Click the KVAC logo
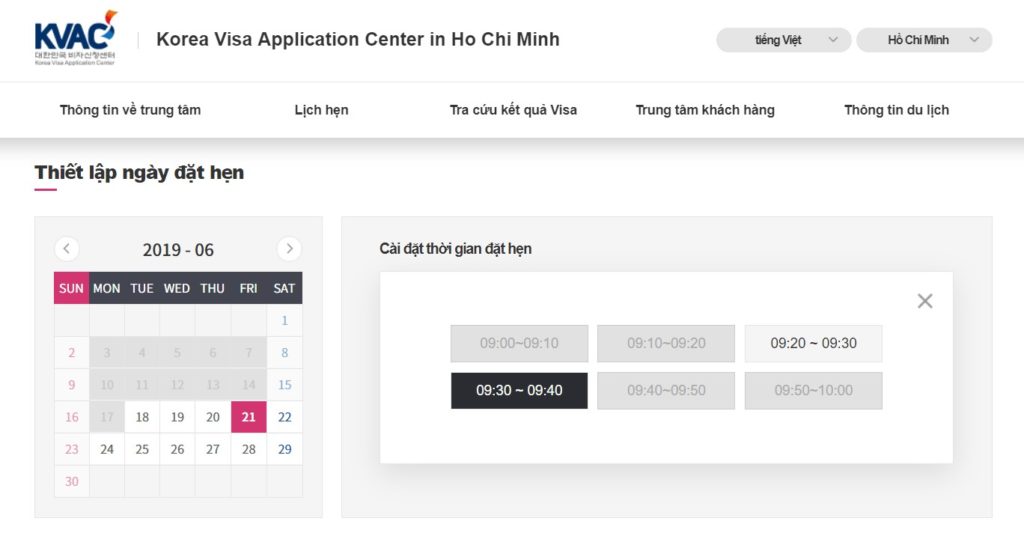The height and width of the screenshot is (533, 1024). [x=75, y=39]
